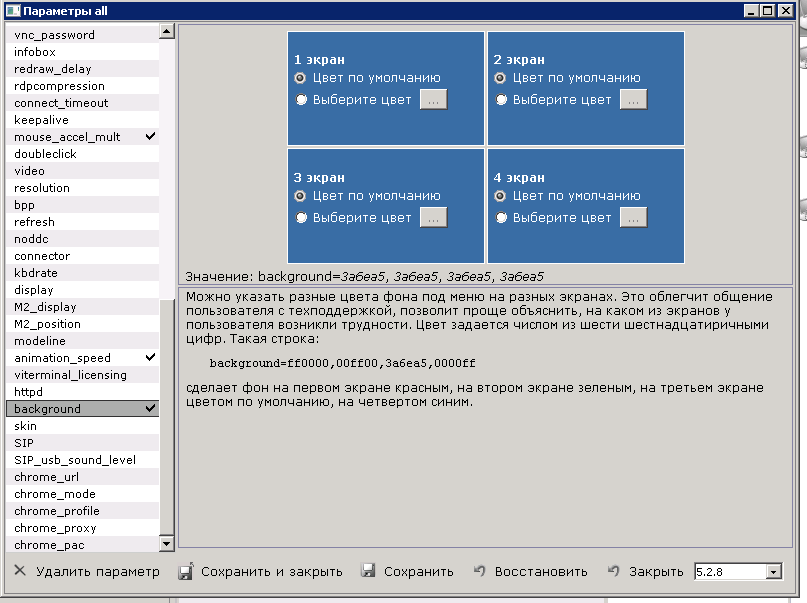This screenshot has width=807, height=603.
Task: Choose Выберите цвет radio for 3 экран
Action: pyautogui.click(x=301, y=218)
